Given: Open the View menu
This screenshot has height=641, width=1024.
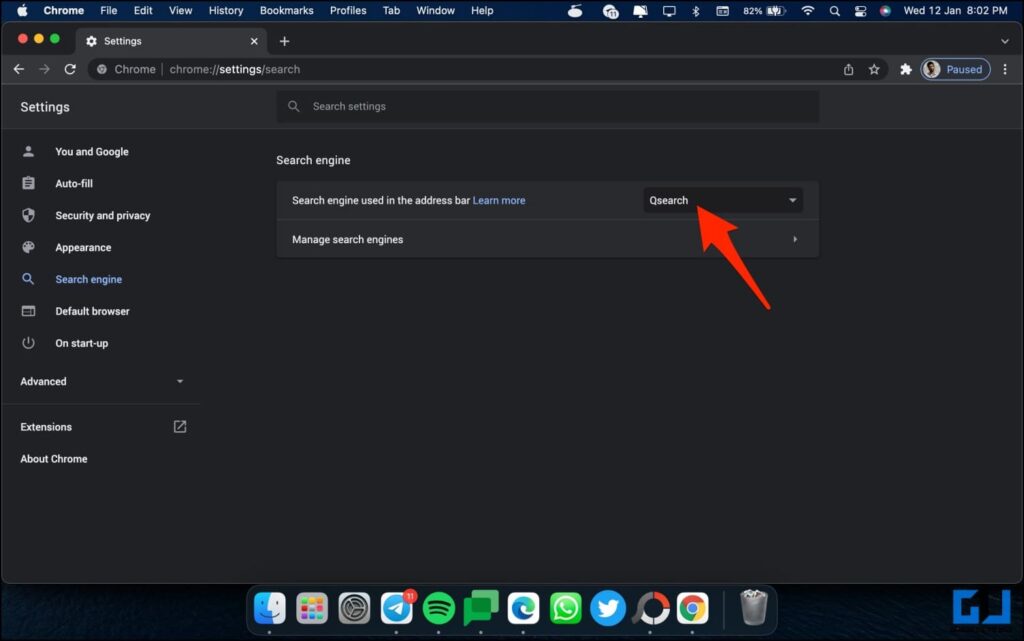Looking at the screenshot, I should click(x=180, y=10).
